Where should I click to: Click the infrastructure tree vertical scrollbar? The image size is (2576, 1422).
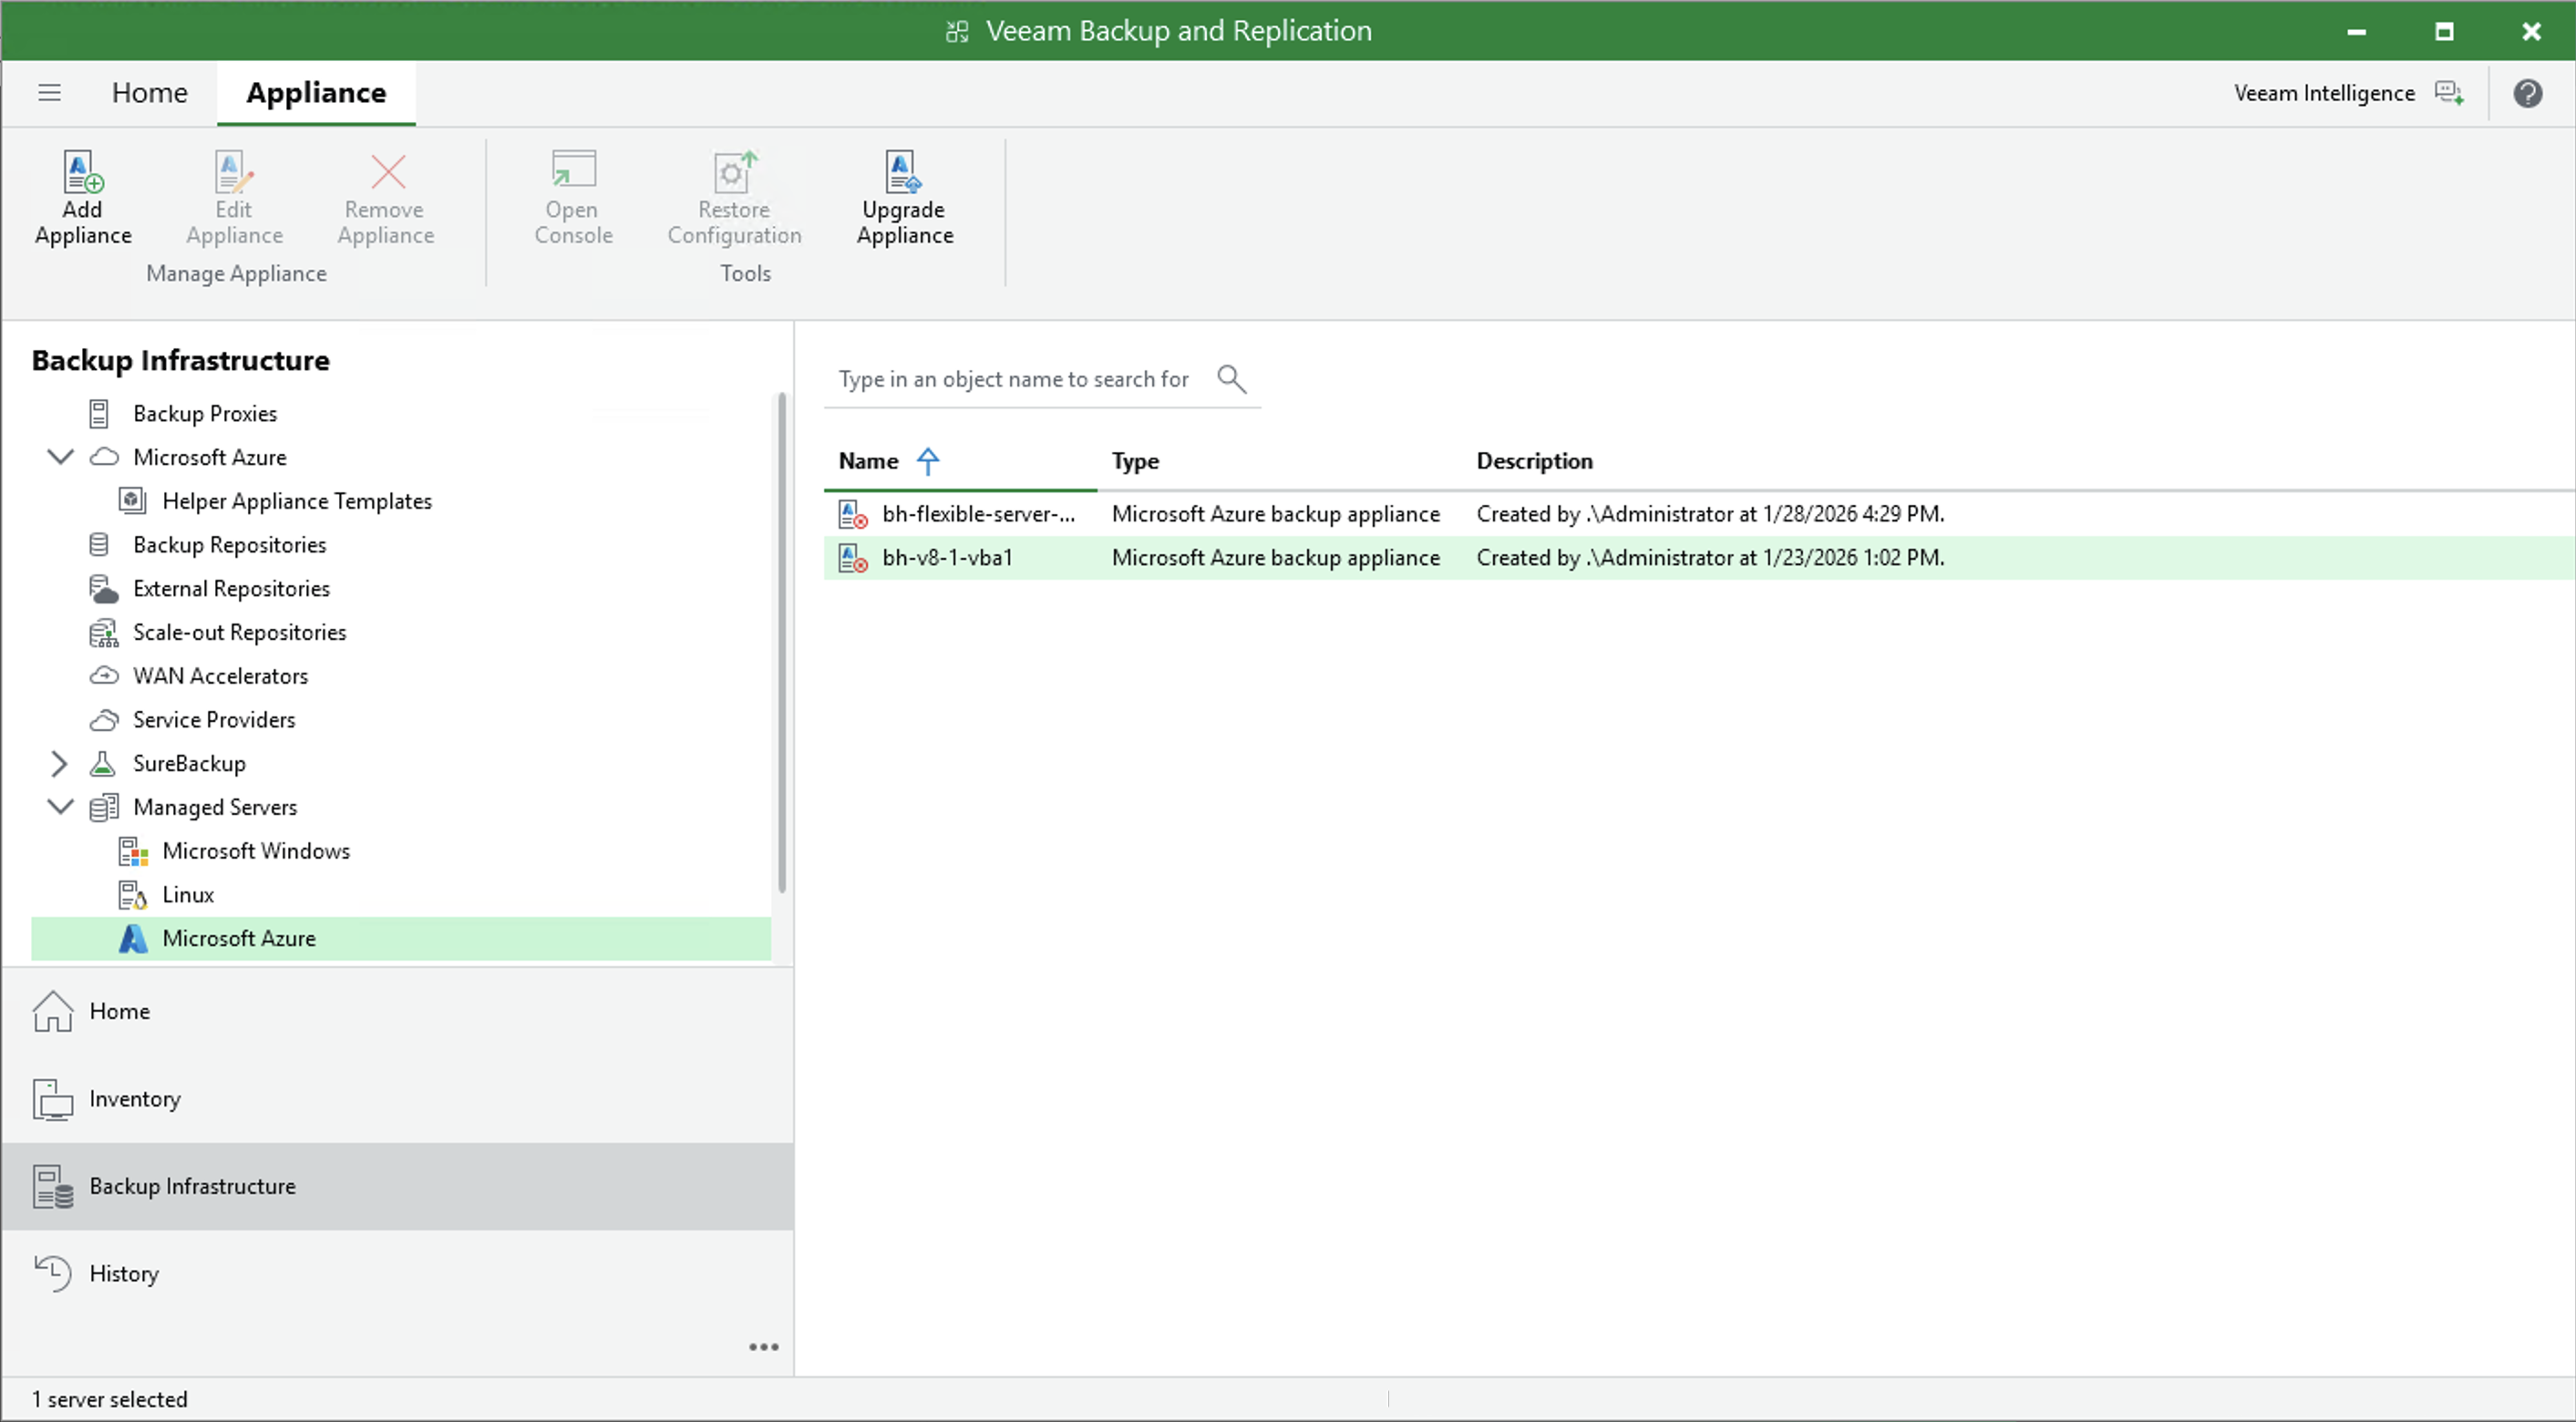(782, 642)
